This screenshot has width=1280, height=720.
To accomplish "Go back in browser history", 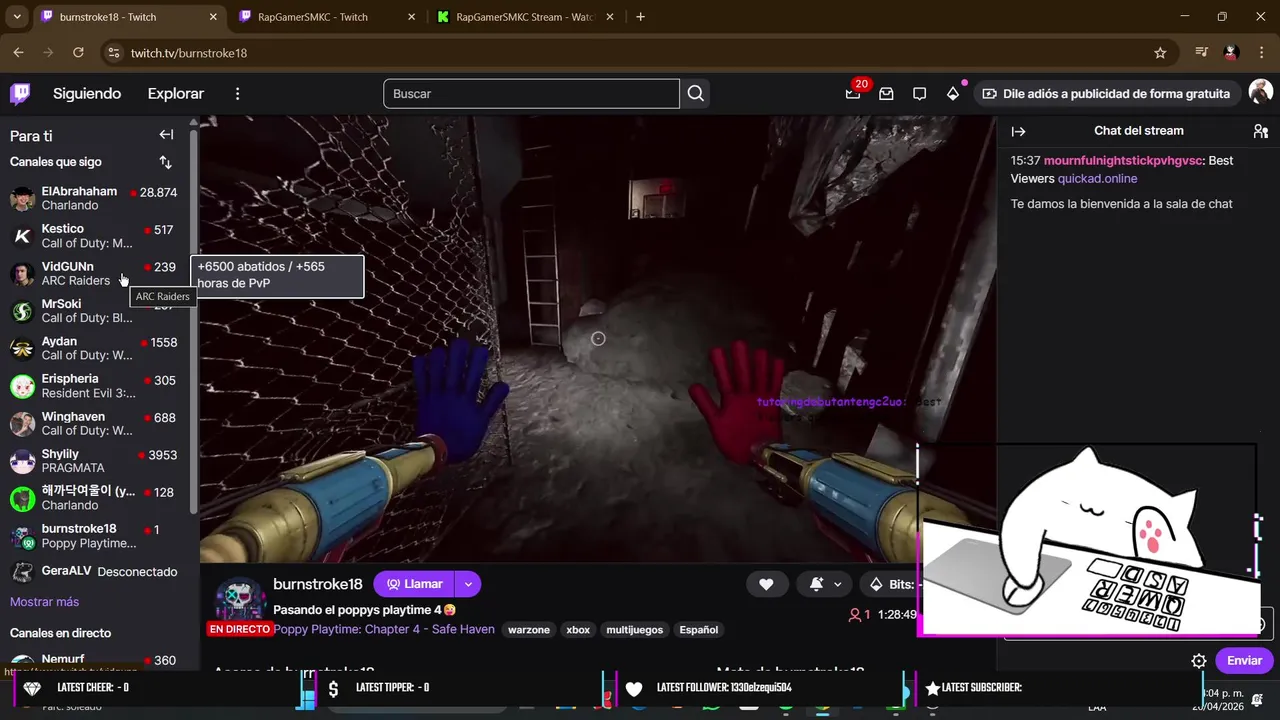I will click(x=18, y=53).
